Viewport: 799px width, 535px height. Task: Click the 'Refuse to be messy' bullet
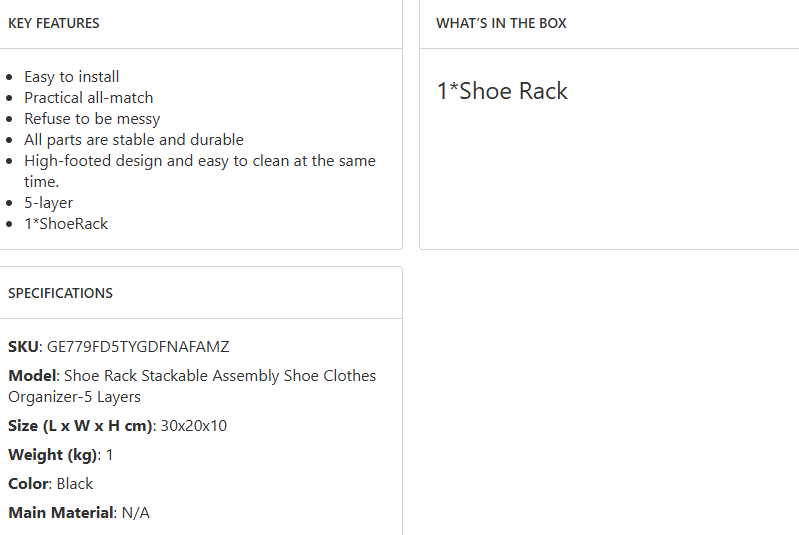[x=92, y=119]
